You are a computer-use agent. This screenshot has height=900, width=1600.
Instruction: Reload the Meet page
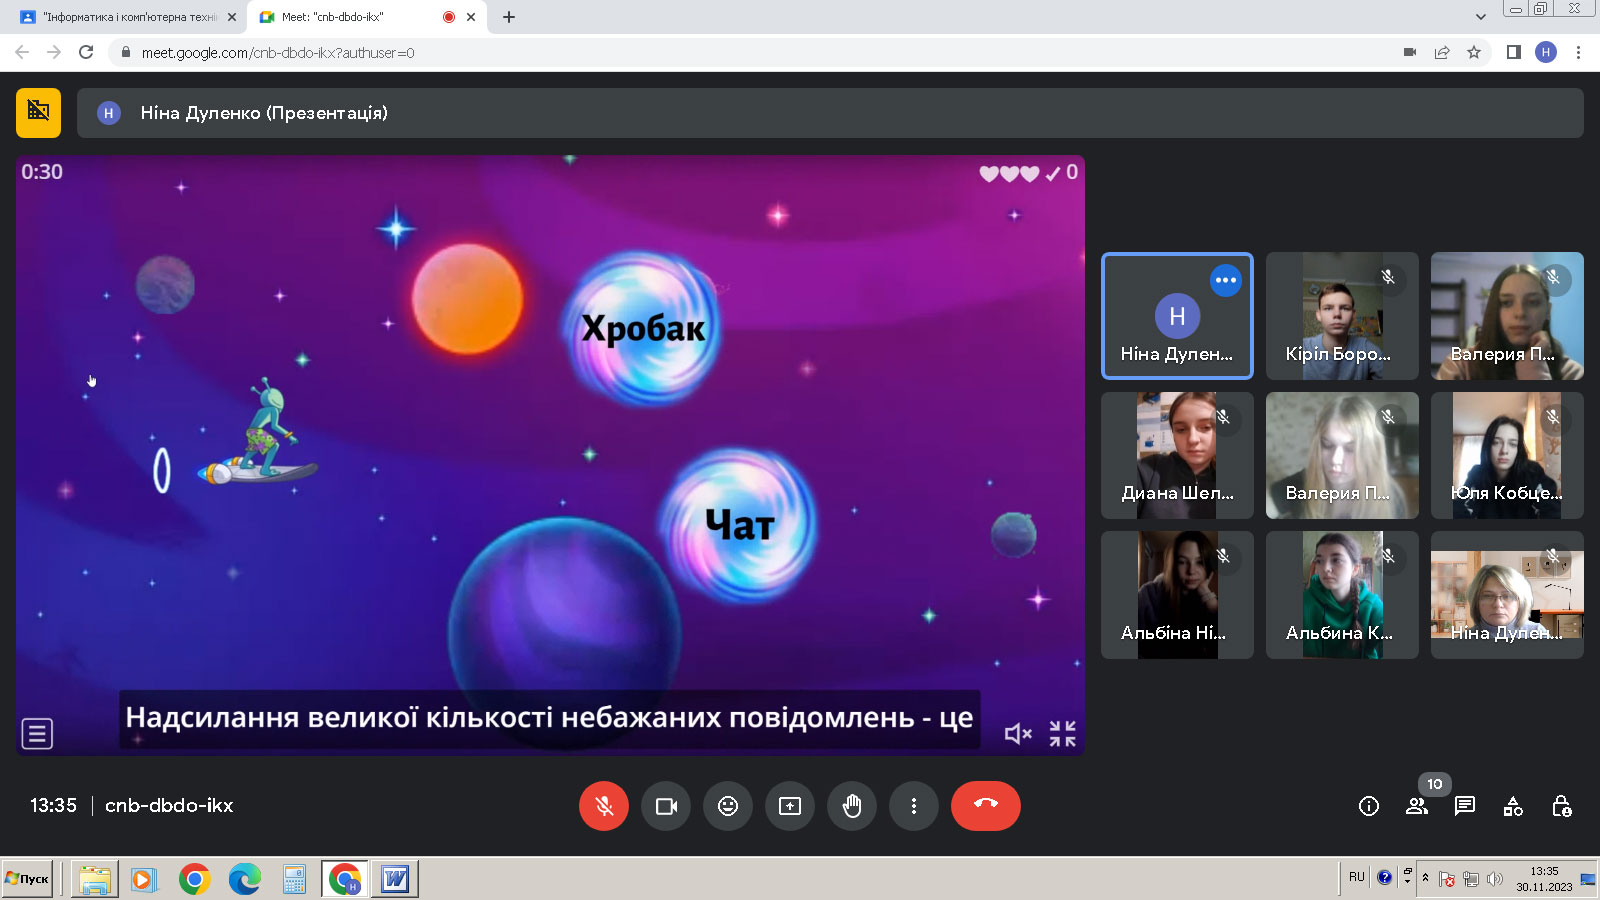[86, 52]
